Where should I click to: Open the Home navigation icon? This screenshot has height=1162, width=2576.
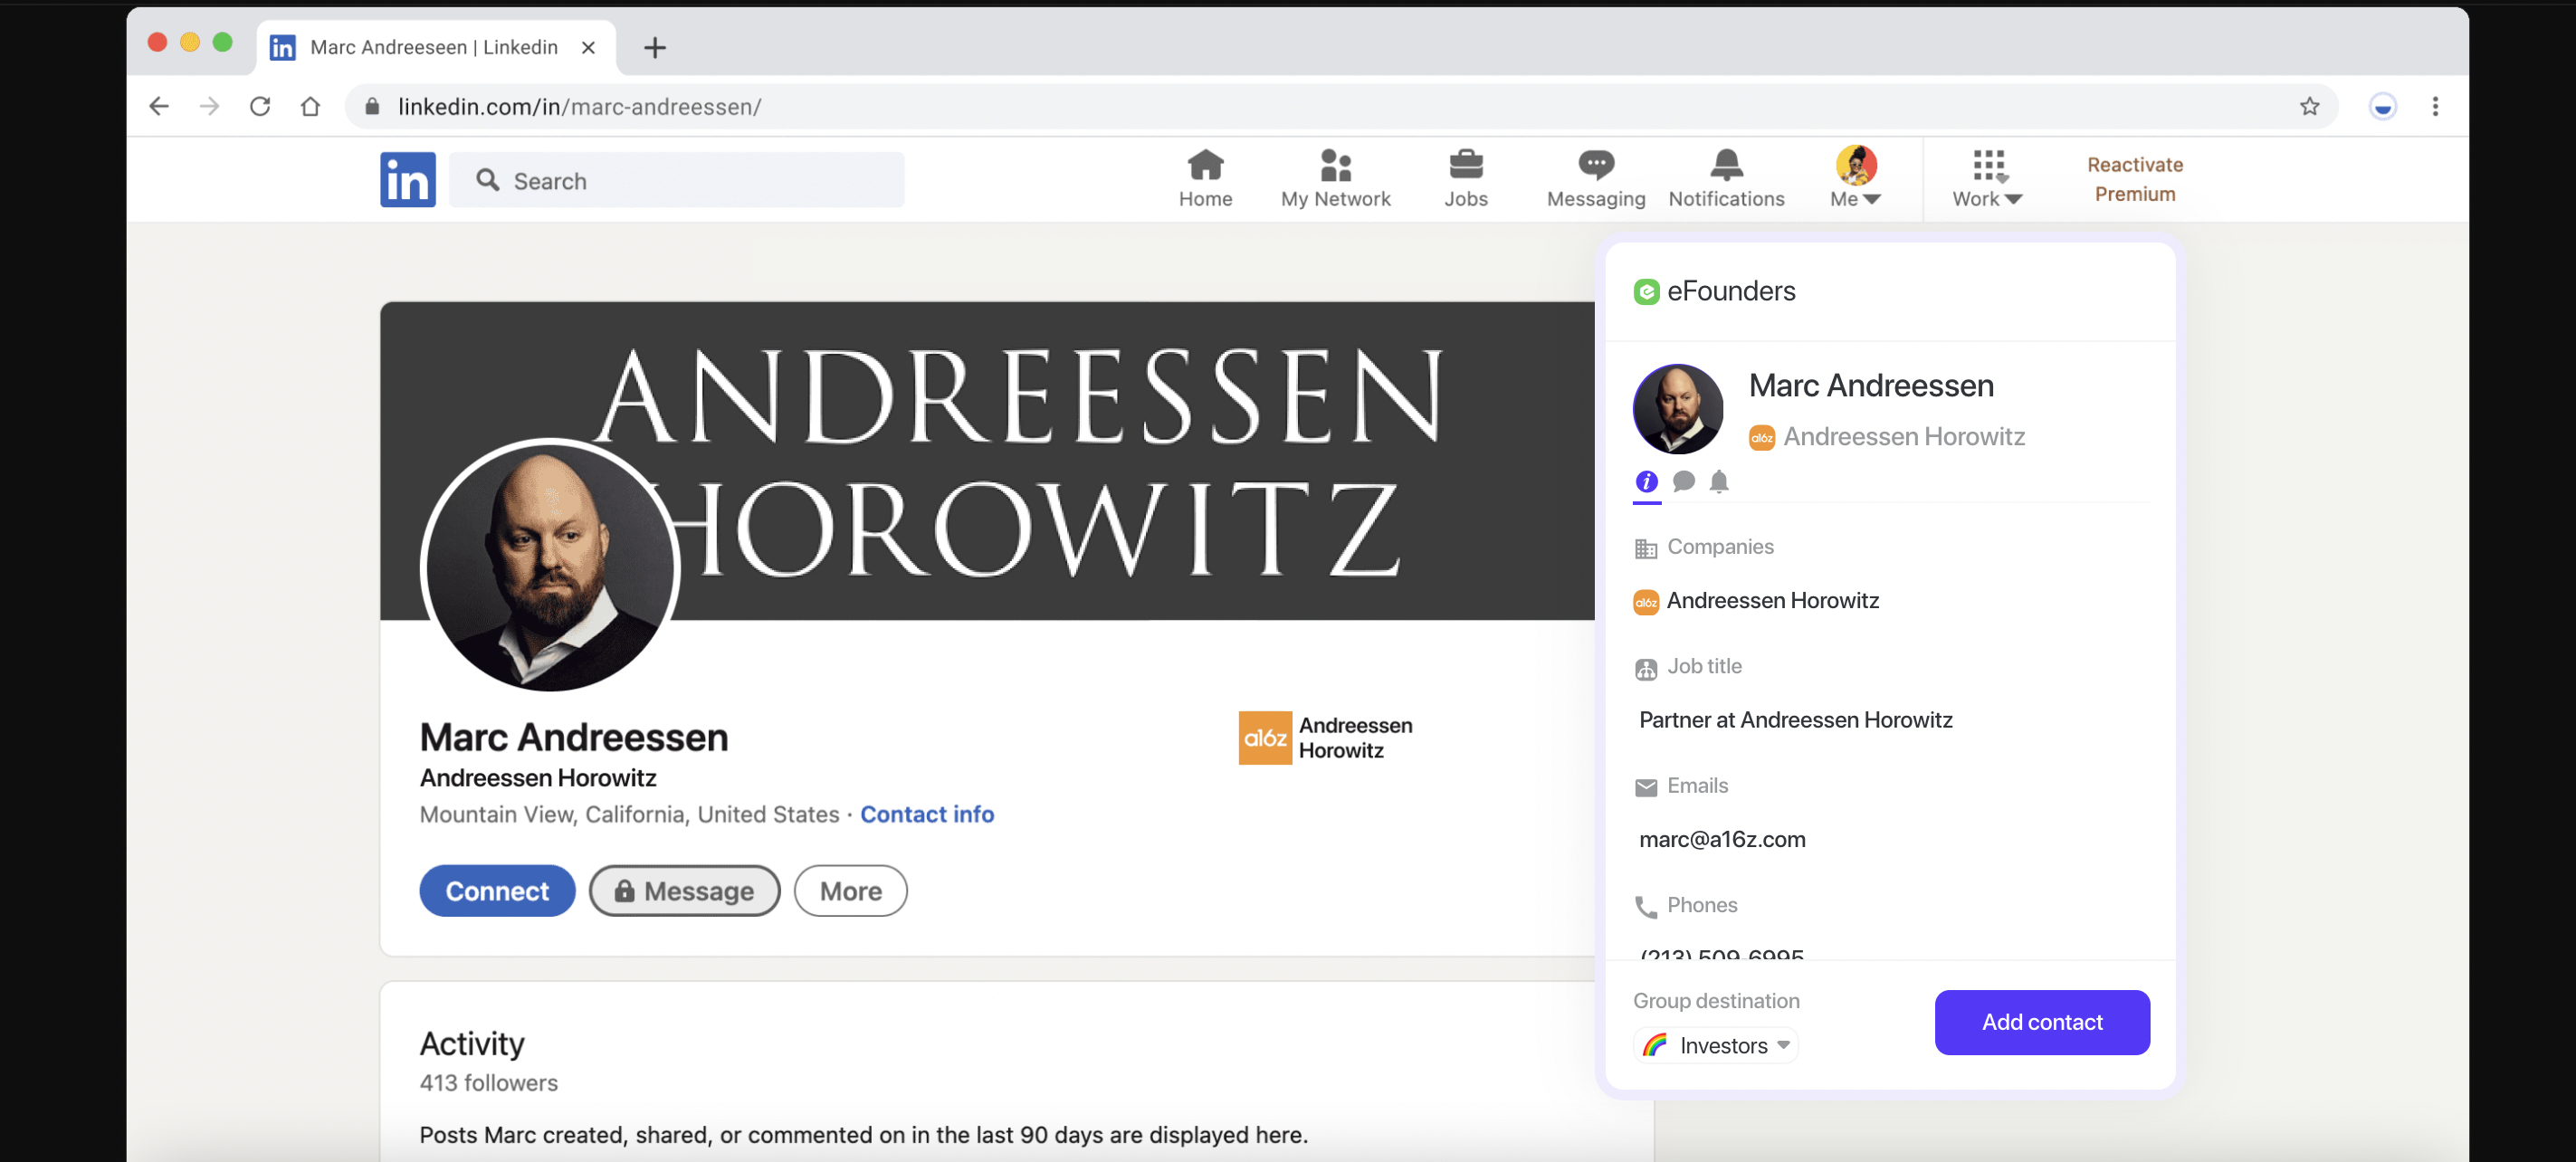1205,179
